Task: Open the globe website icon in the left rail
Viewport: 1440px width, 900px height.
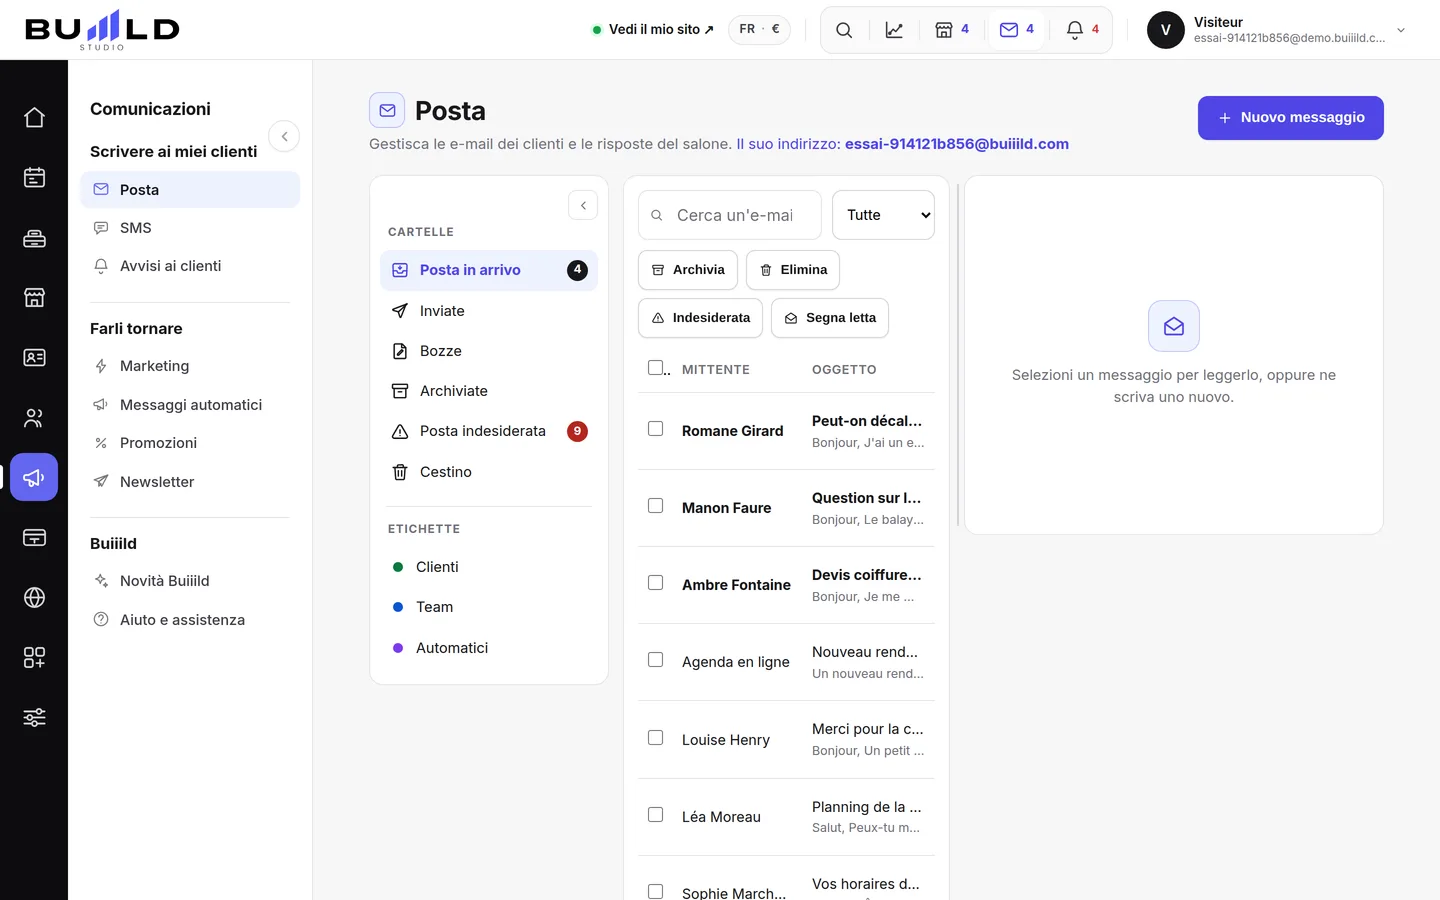Action: (x=34, y=597)
